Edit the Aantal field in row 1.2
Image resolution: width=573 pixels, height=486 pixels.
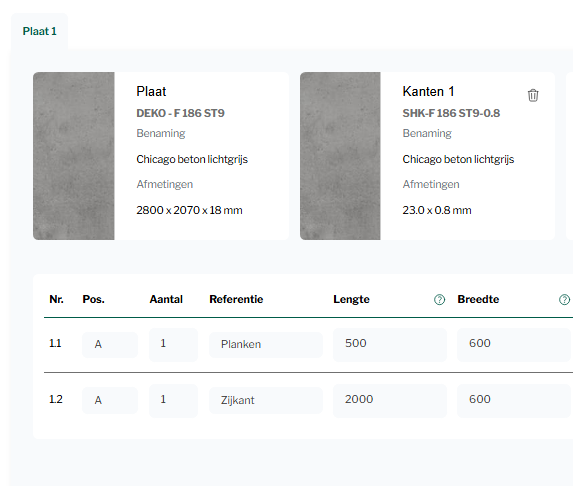coord(174,400)
